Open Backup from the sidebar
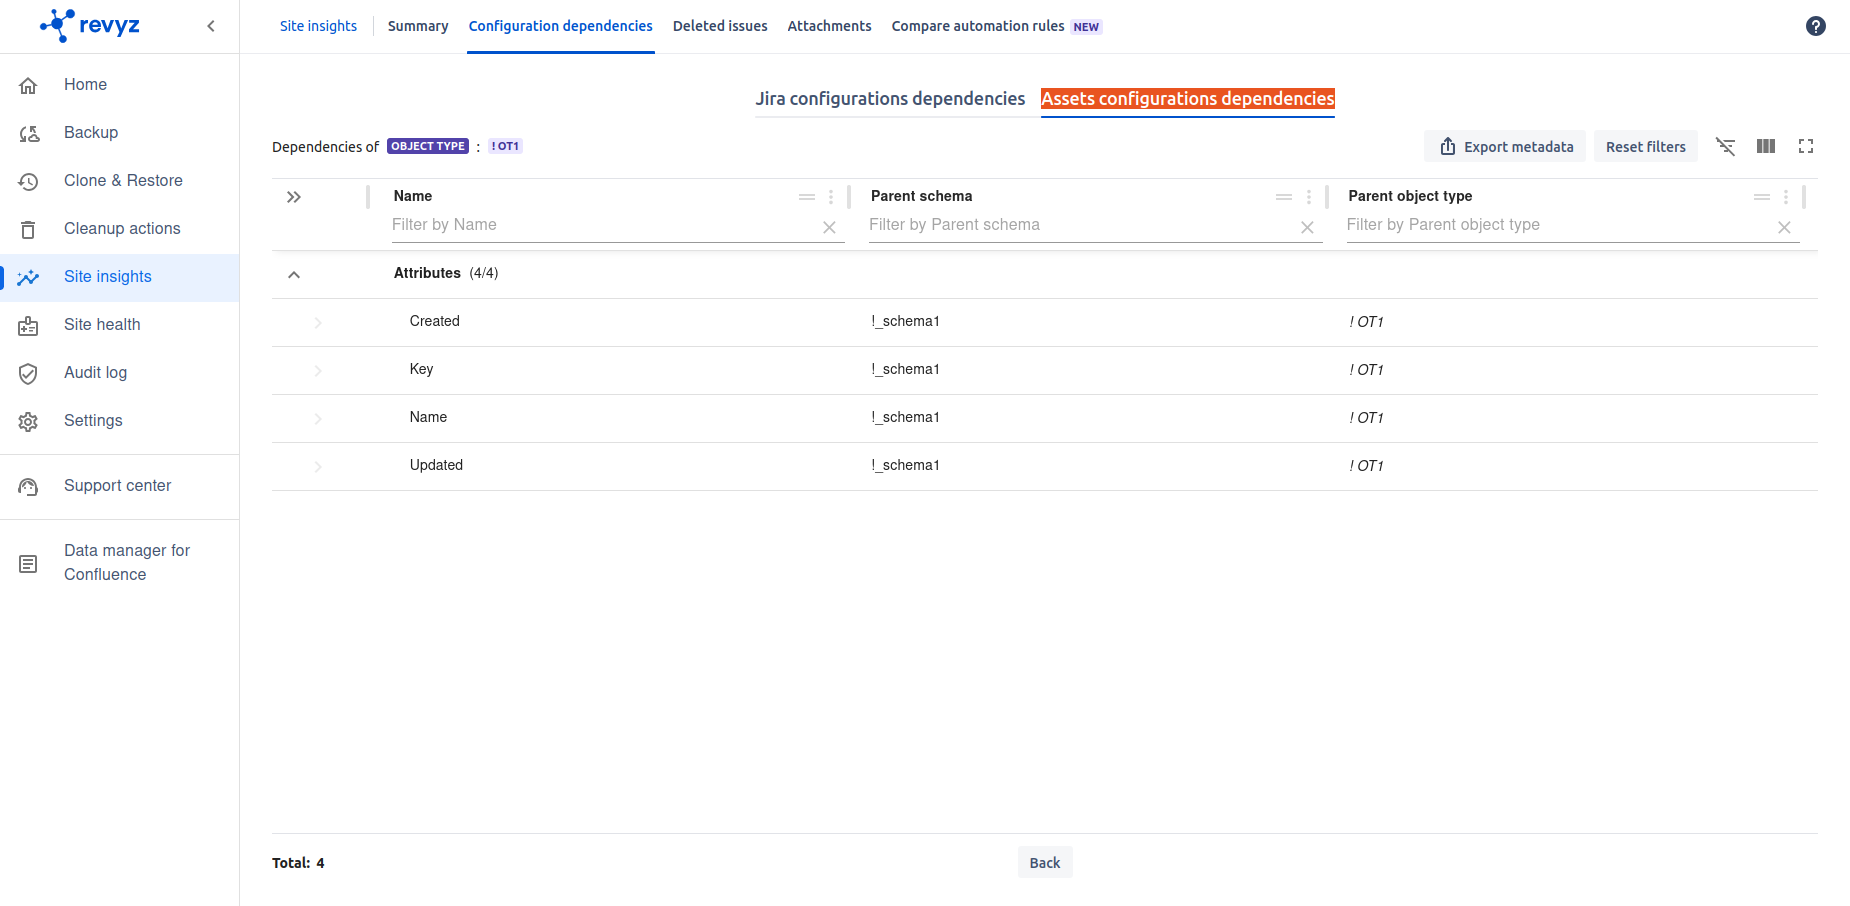This screenshot has height=906, width=1850. pyautogui.click(x=91, y=133)
